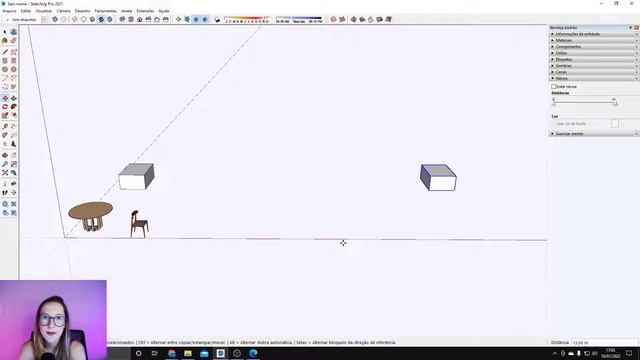Enable the Exibir névoa checkbox
The image size is (640, 360).
point(554,87)
